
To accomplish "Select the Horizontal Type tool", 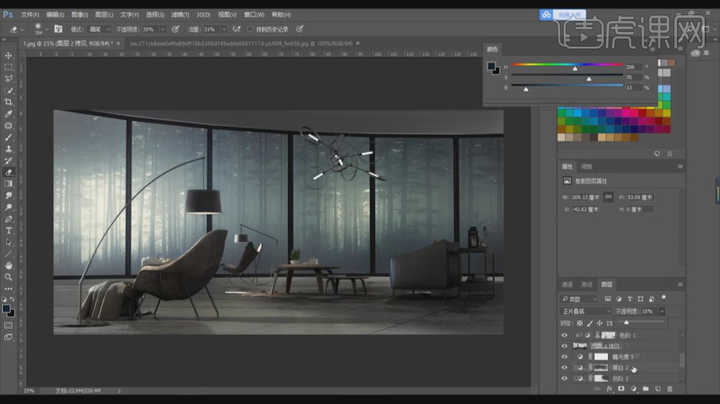I will 8,230.
